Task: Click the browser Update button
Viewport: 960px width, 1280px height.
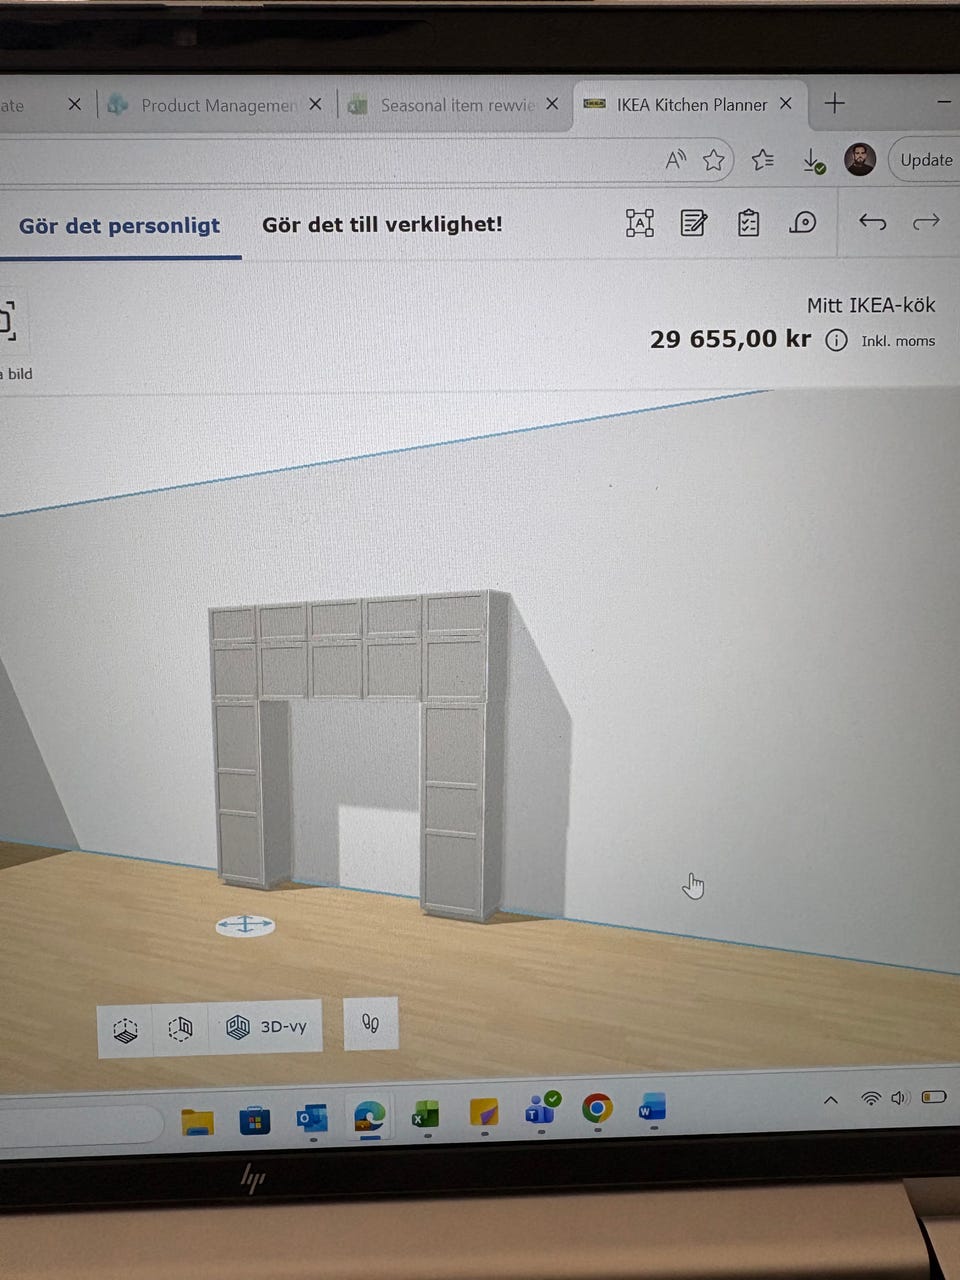Action: point(926,160)
